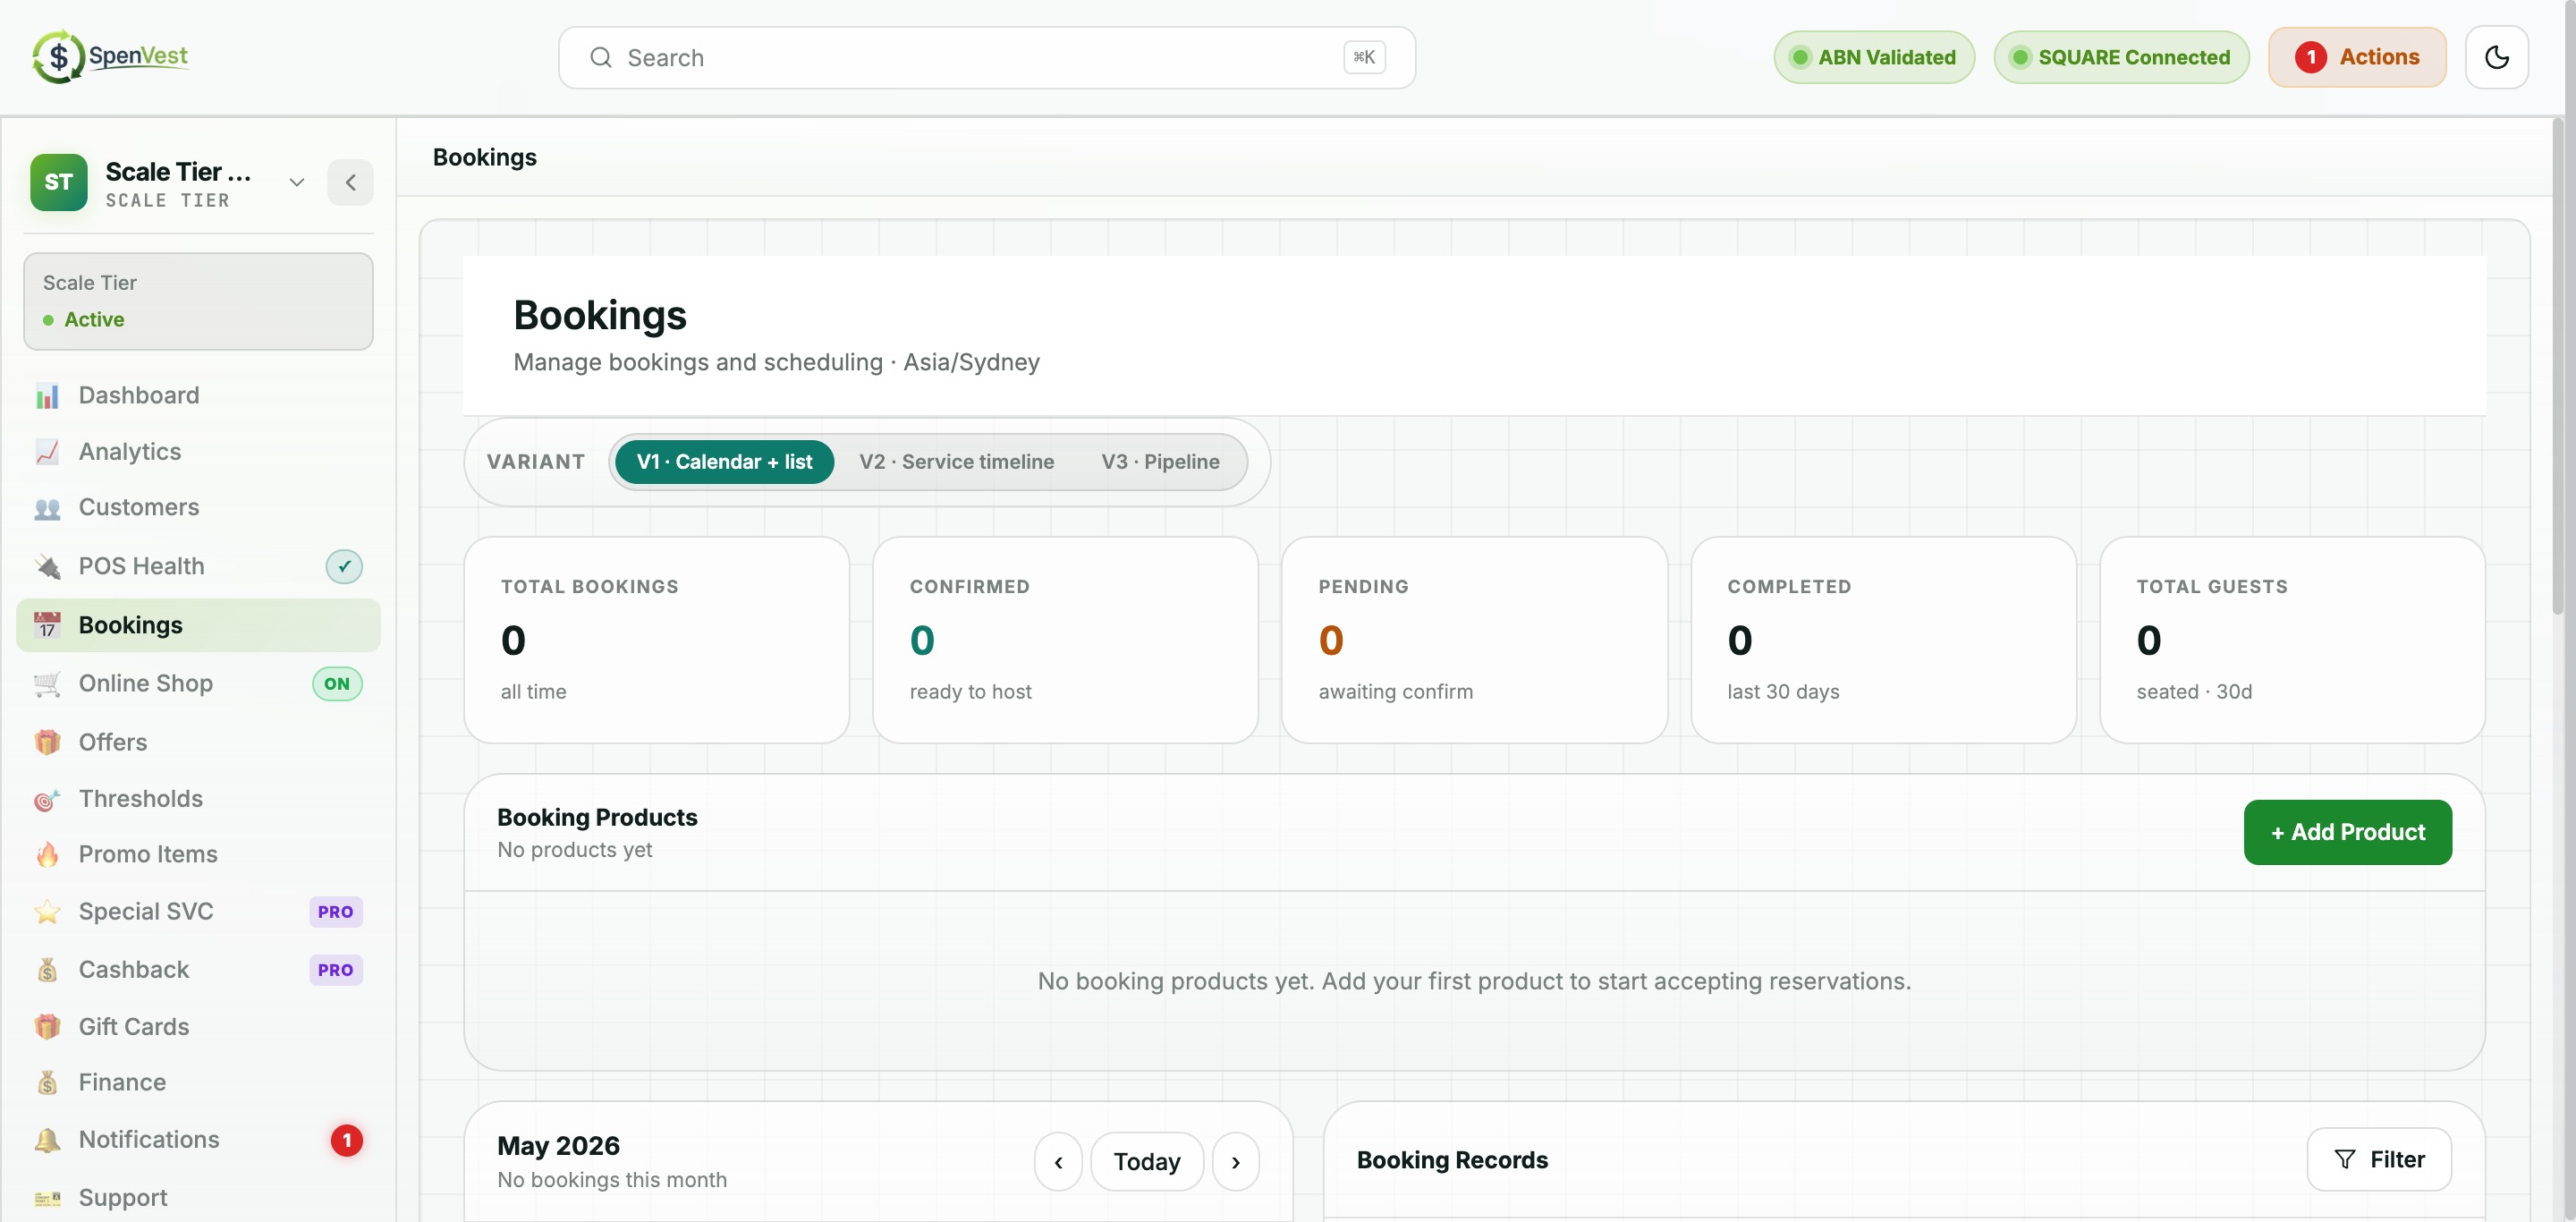Open the Finance menu item
Viewport: 2576px width, 1222px height.
pyautogui.click(x=198, y=1083)
